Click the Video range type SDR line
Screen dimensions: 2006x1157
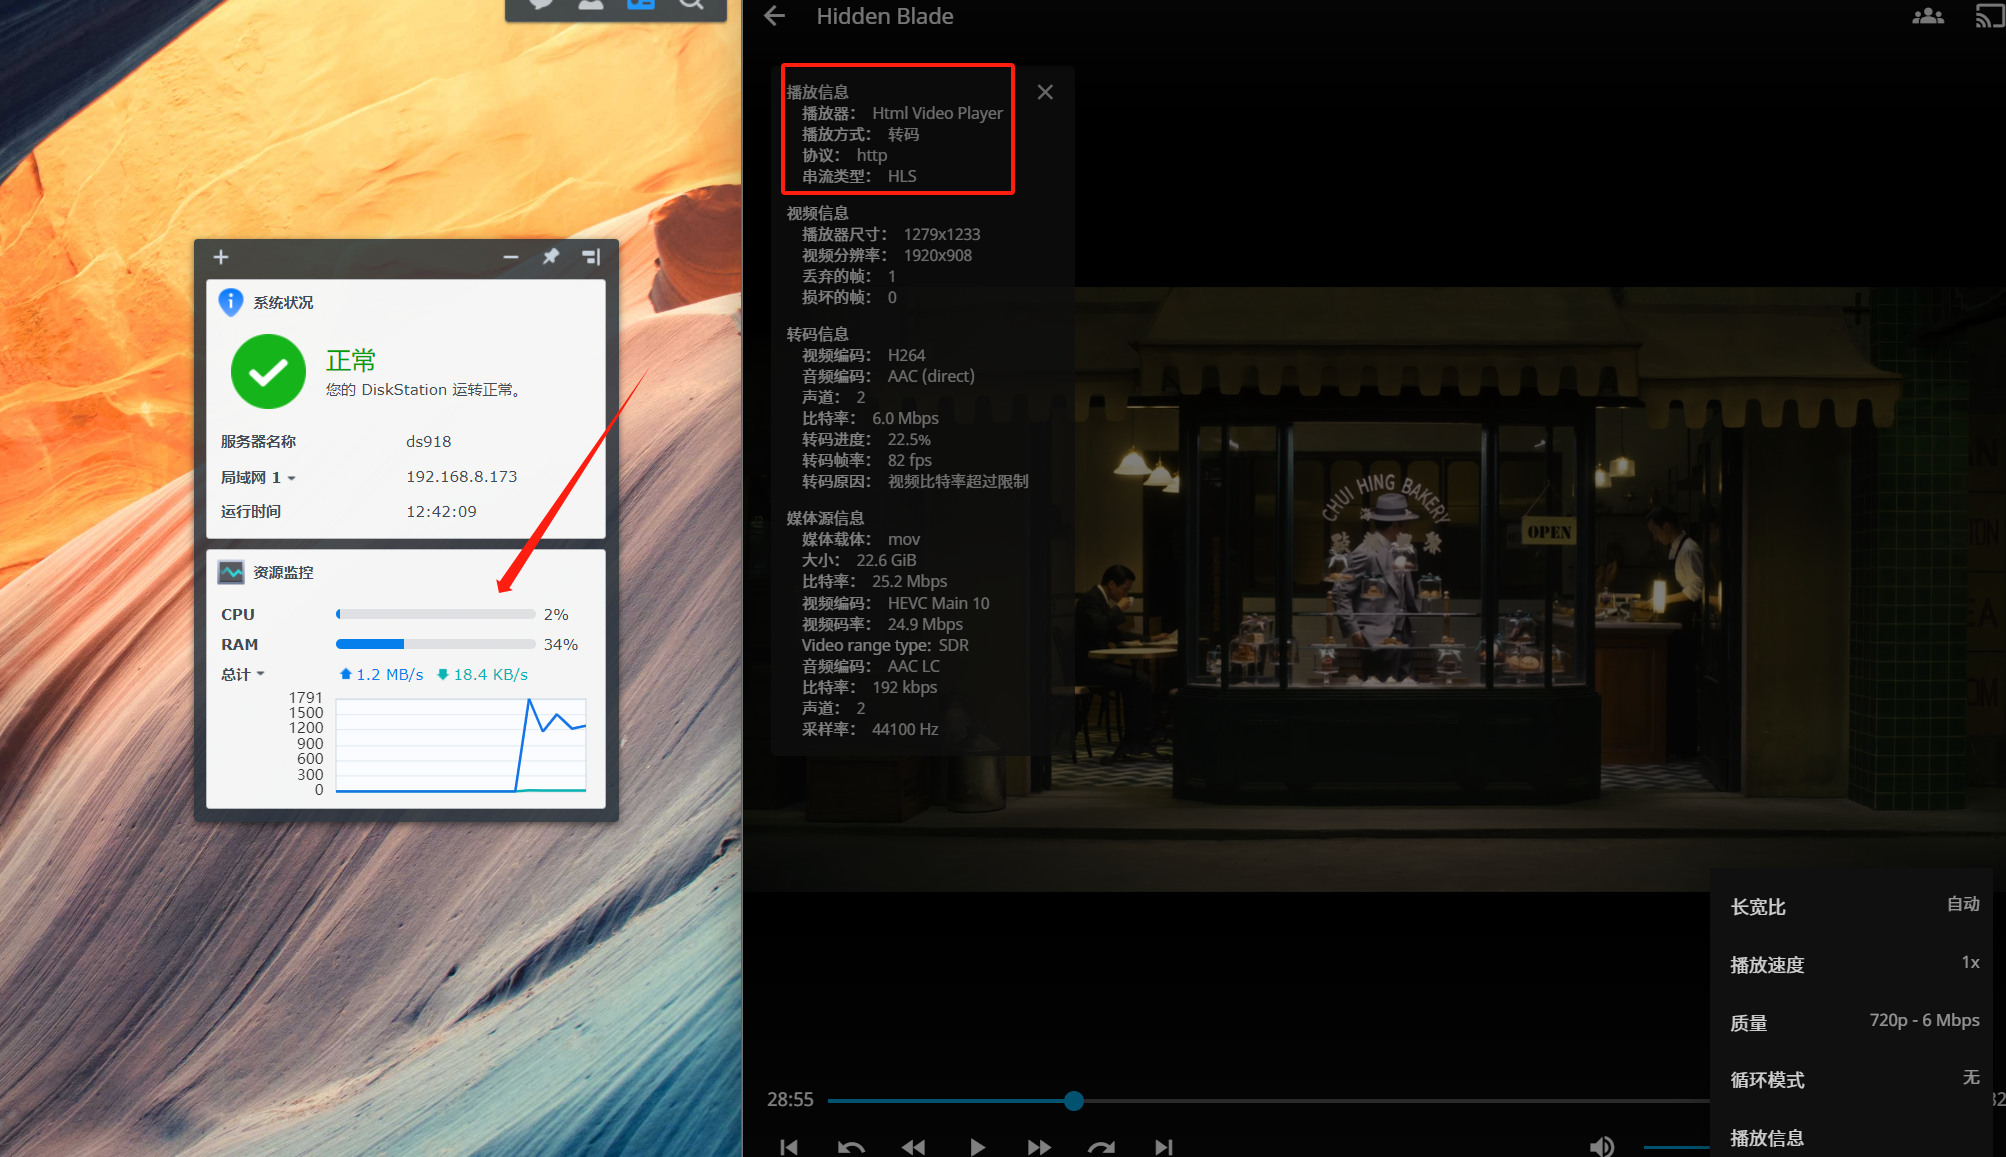(885, 645)
